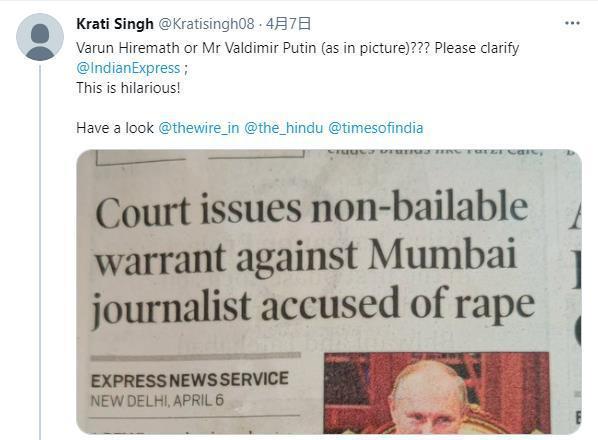Click Krati Singh's default profile avatar
This screenshot has width=598, height=440.
point(40,37)
